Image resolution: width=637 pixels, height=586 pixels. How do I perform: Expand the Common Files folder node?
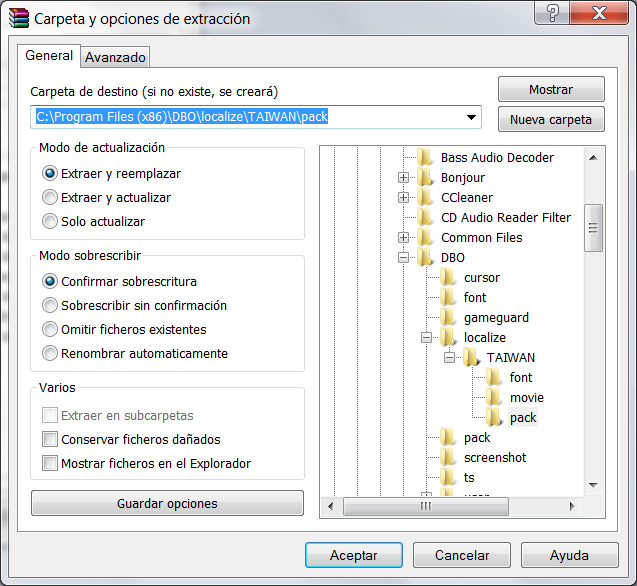click(403, 238)
